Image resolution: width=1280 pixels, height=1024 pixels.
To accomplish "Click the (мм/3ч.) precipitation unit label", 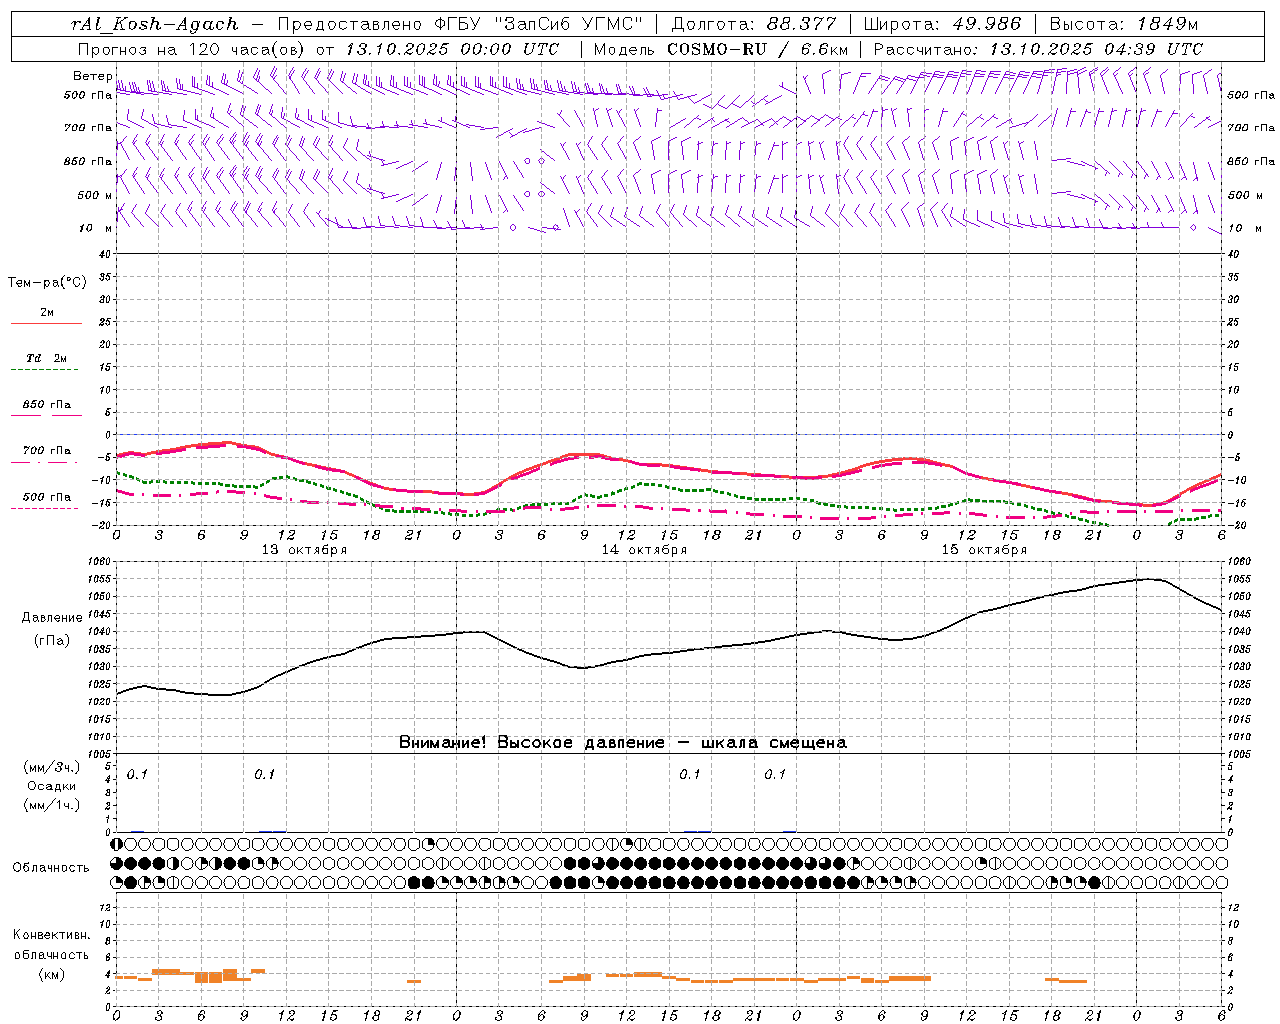I will click(x=52, y=767).
